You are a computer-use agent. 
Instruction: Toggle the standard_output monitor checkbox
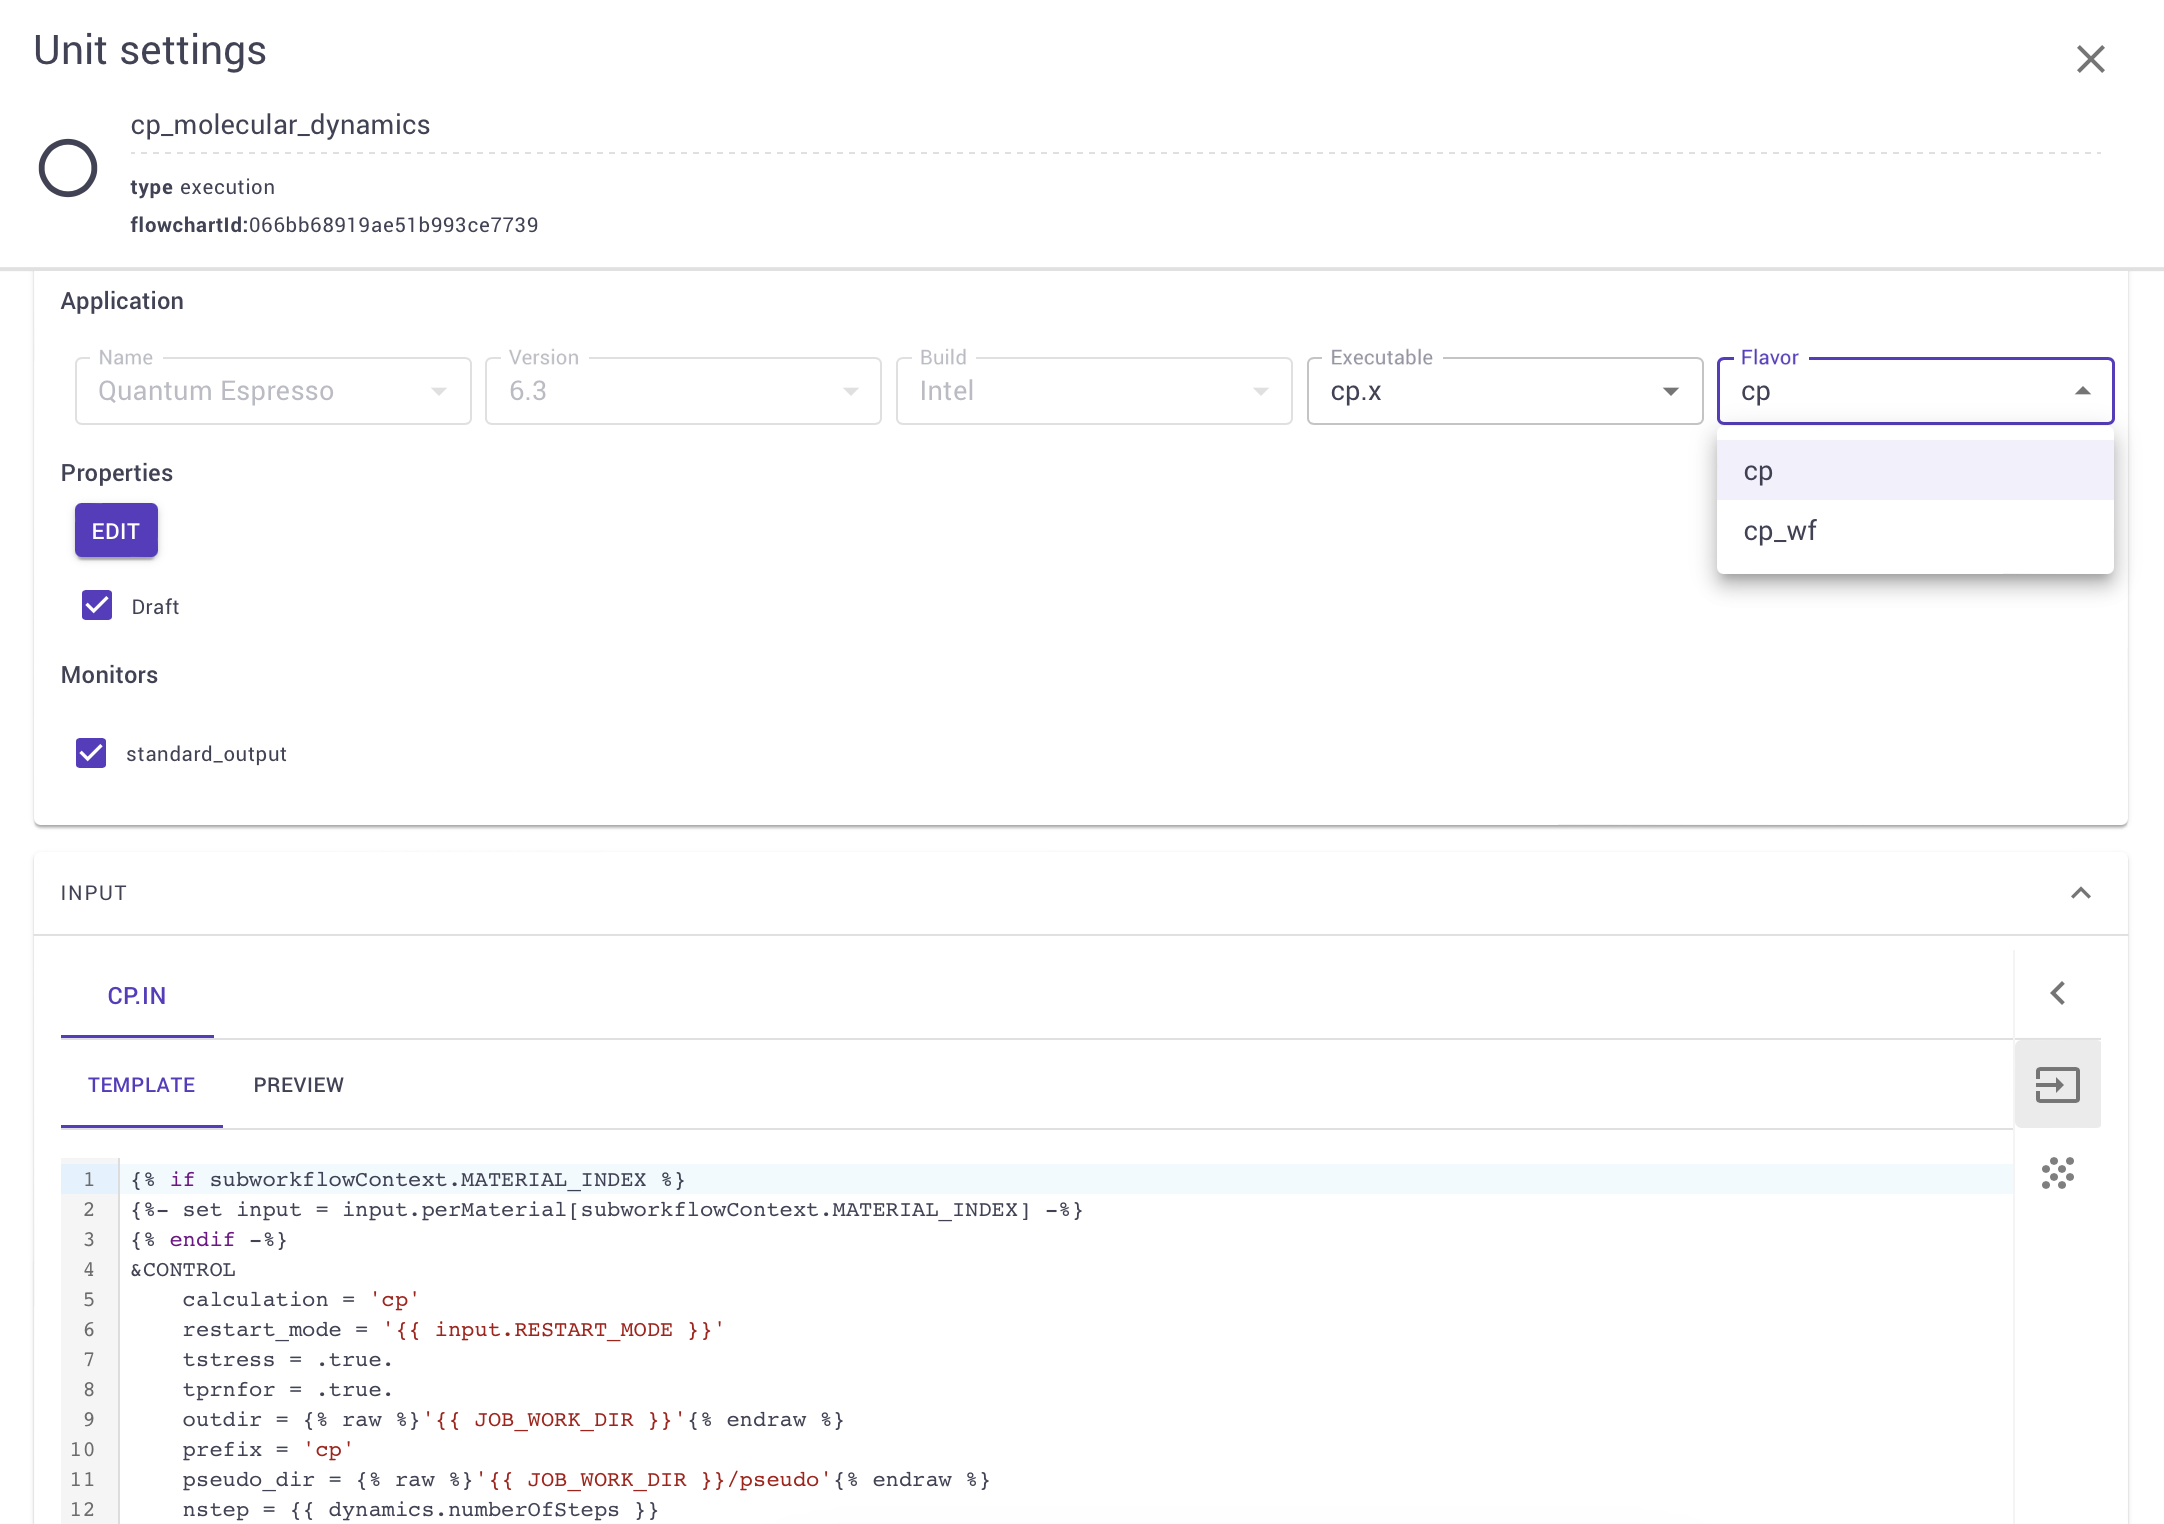tap(91, 753)
